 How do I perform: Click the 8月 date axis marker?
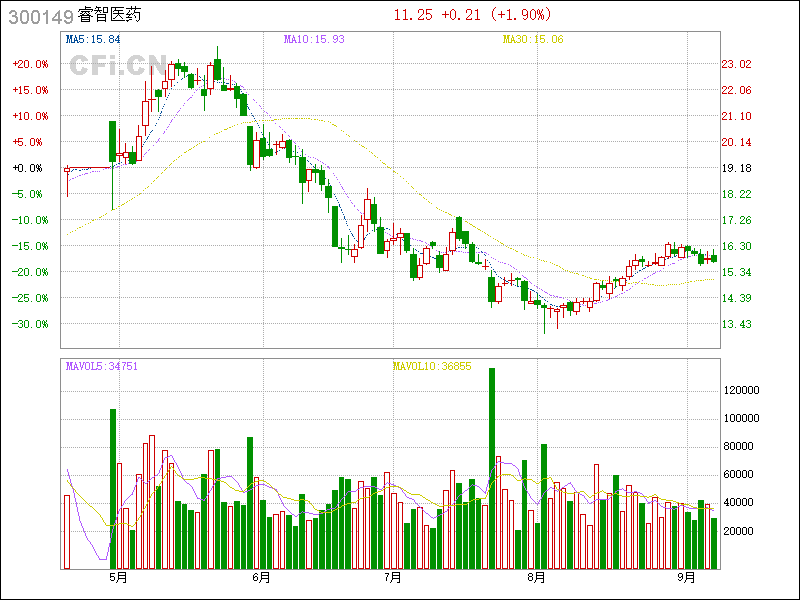pyautogui.click(x=537, y=577)
